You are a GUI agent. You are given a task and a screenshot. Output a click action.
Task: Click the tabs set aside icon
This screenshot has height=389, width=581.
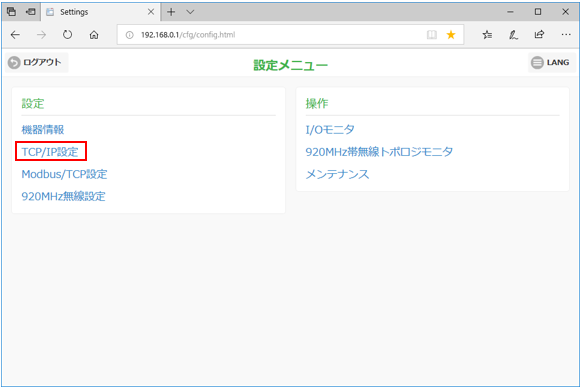click(x=11, y=12)
